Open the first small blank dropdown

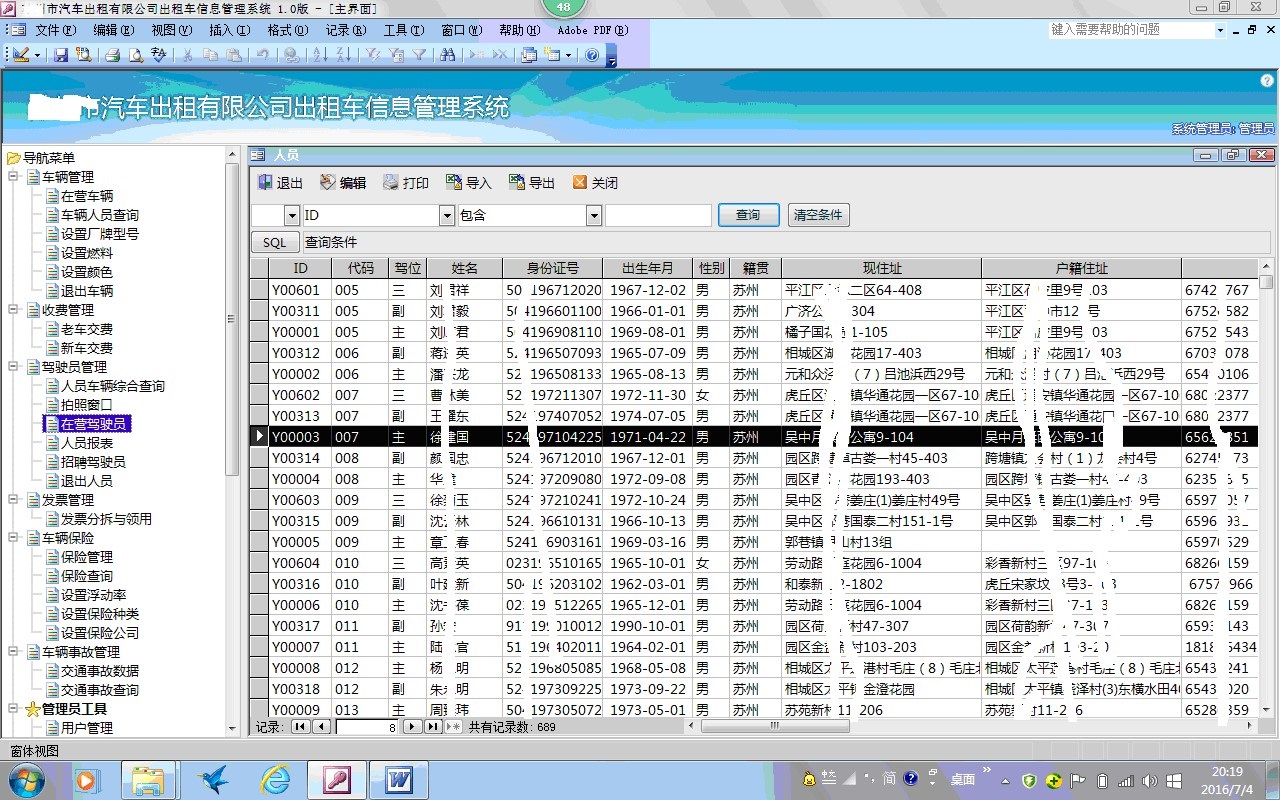(292, 215)
